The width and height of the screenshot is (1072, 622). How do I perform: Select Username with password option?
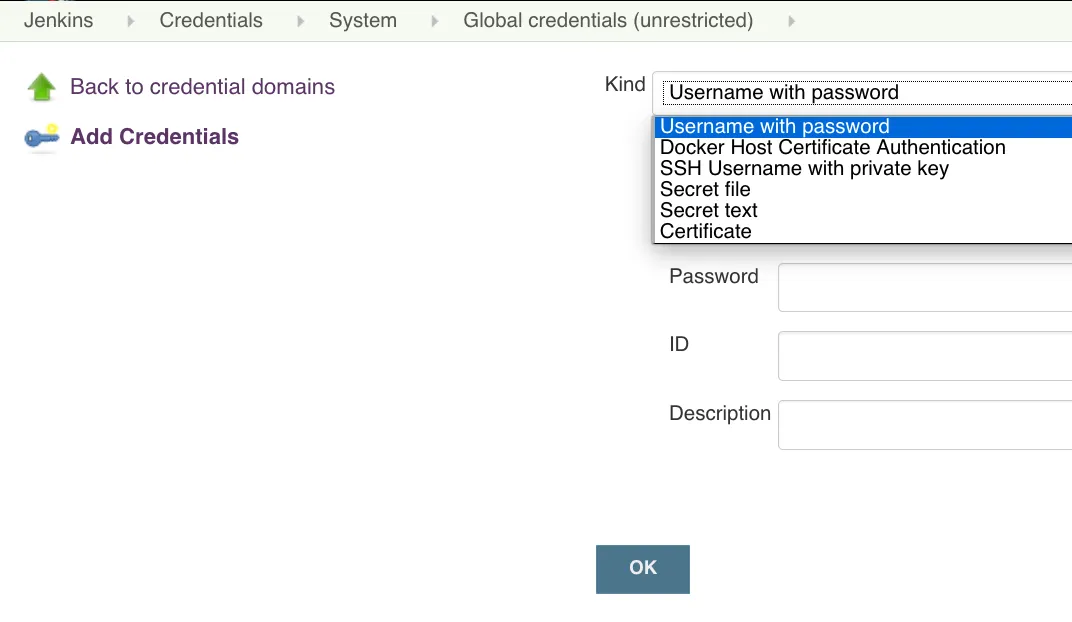[775, 127]
